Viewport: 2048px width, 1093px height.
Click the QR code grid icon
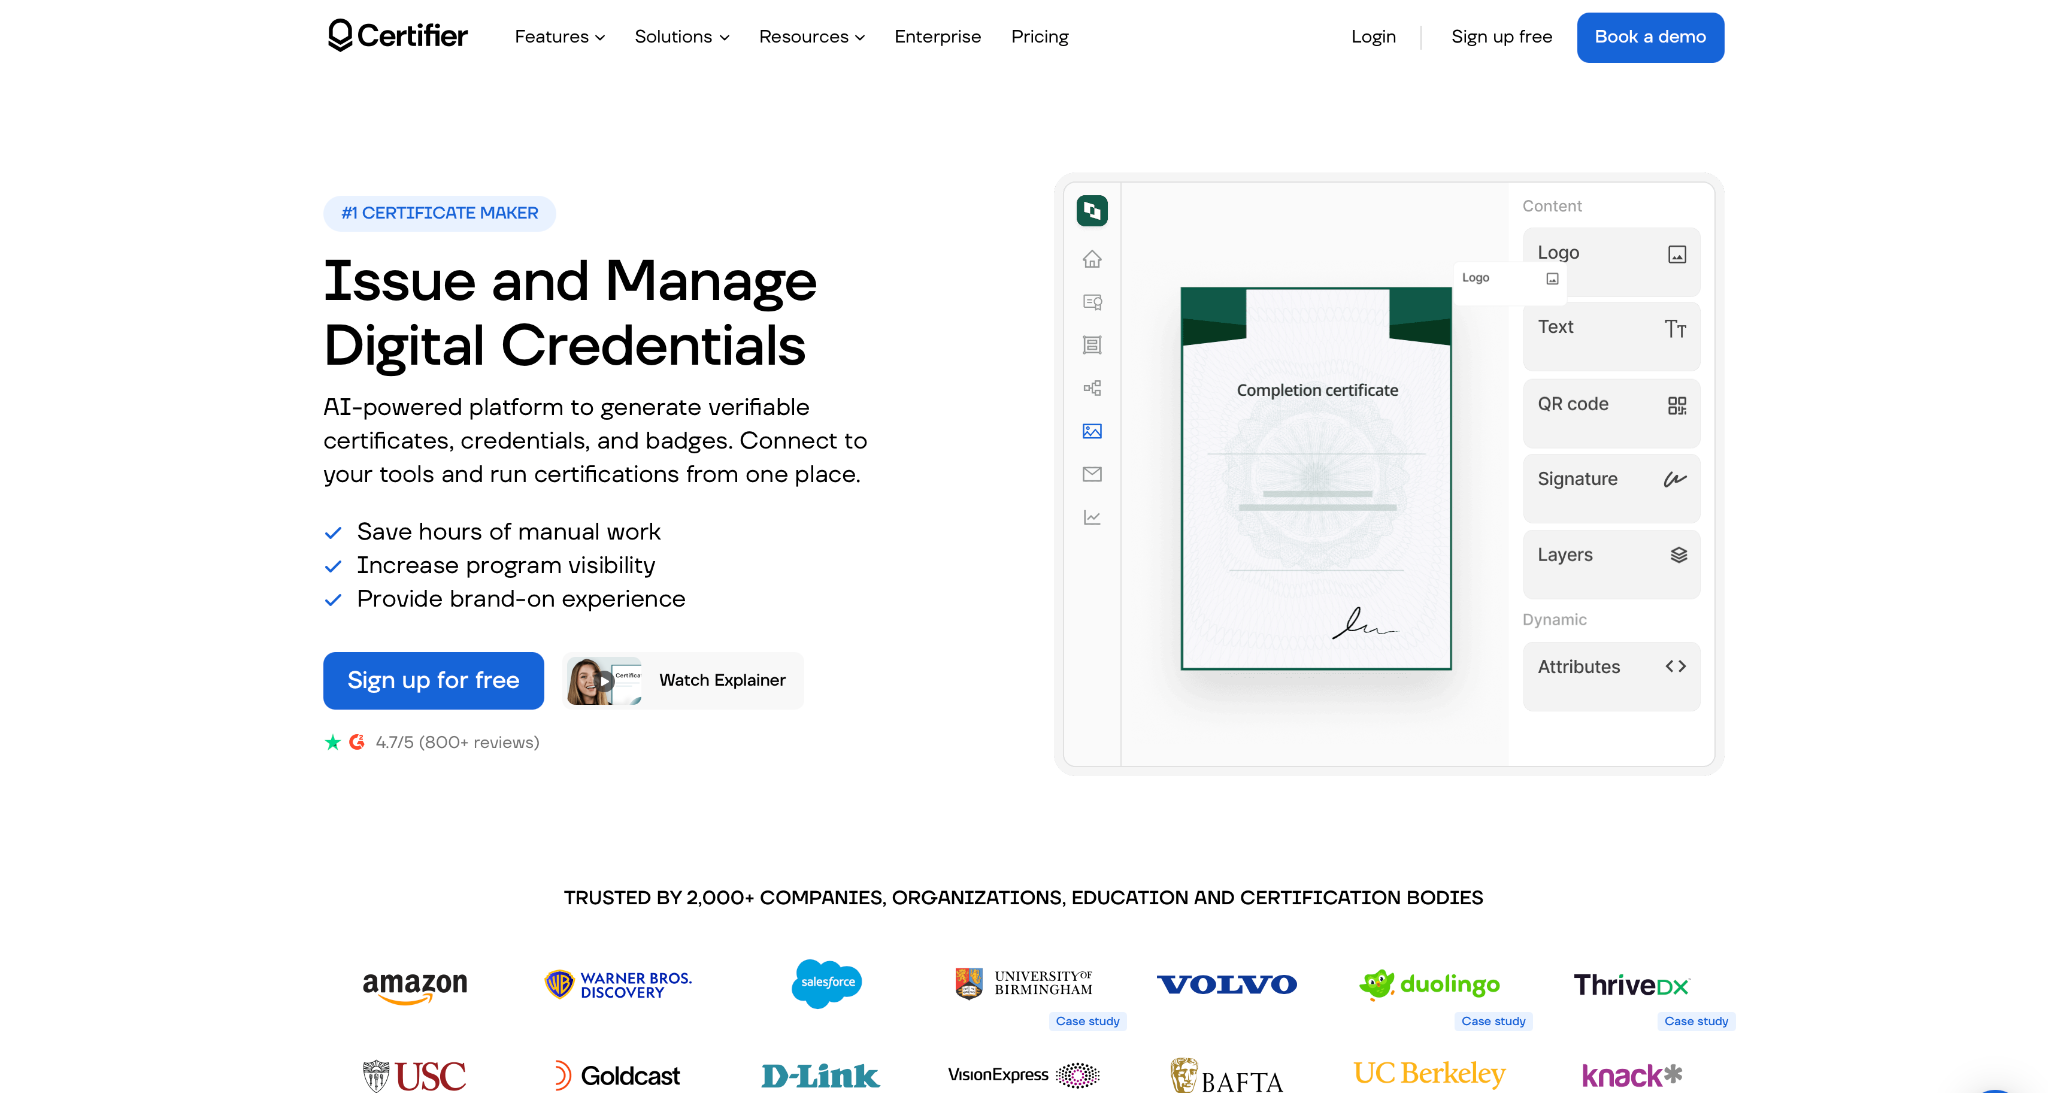pos(1677,405)
